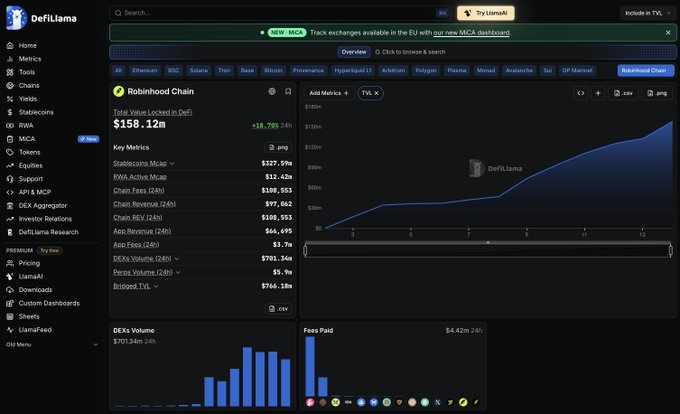Click the Investor Relations icon

10,219
